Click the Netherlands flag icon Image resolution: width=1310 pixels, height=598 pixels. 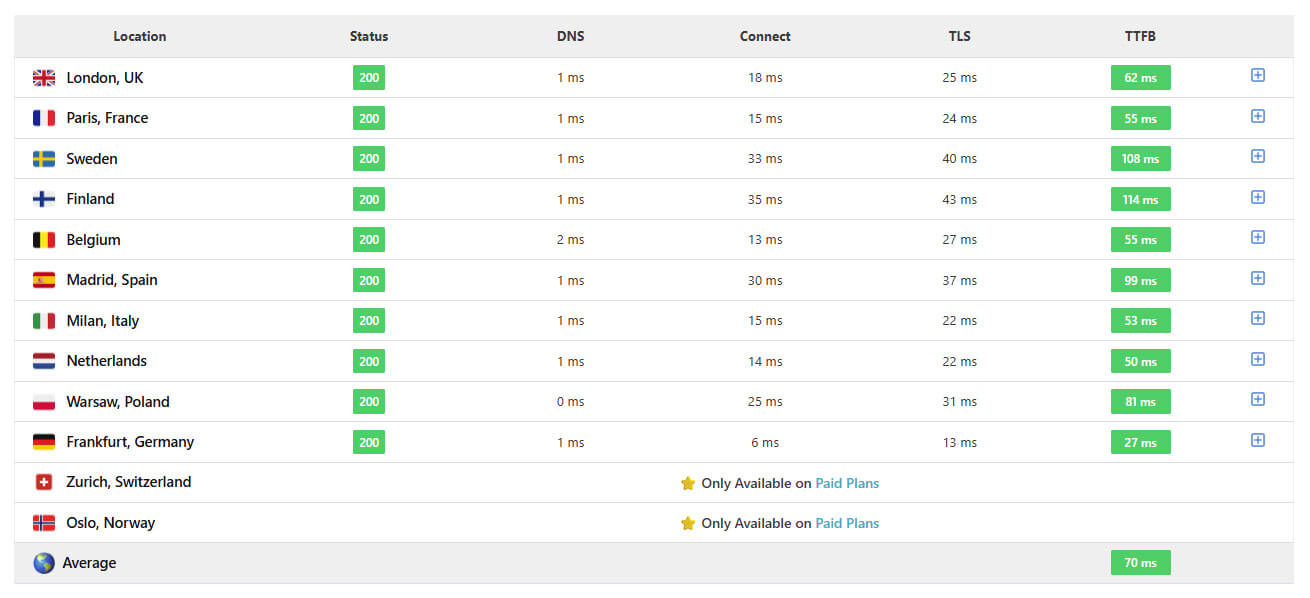[44, 361]
